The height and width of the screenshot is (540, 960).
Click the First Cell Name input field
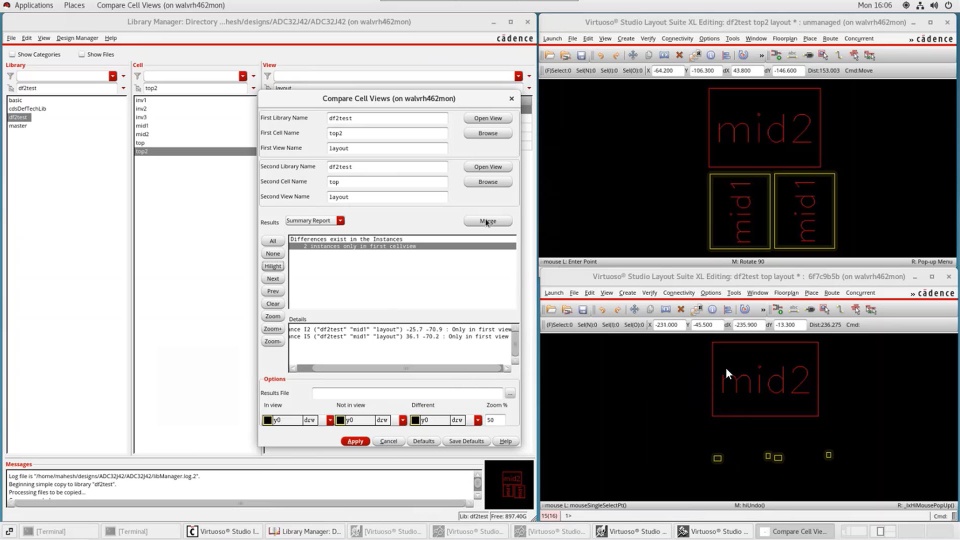point(387,133)
